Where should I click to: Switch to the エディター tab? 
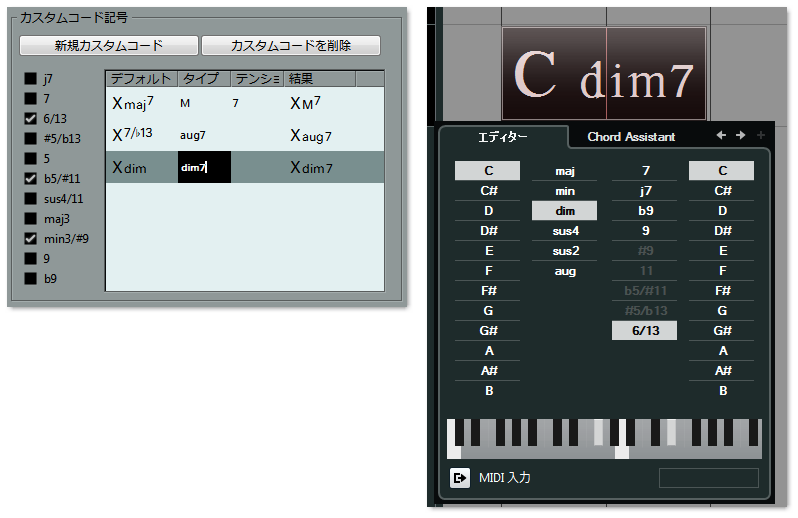503,137
